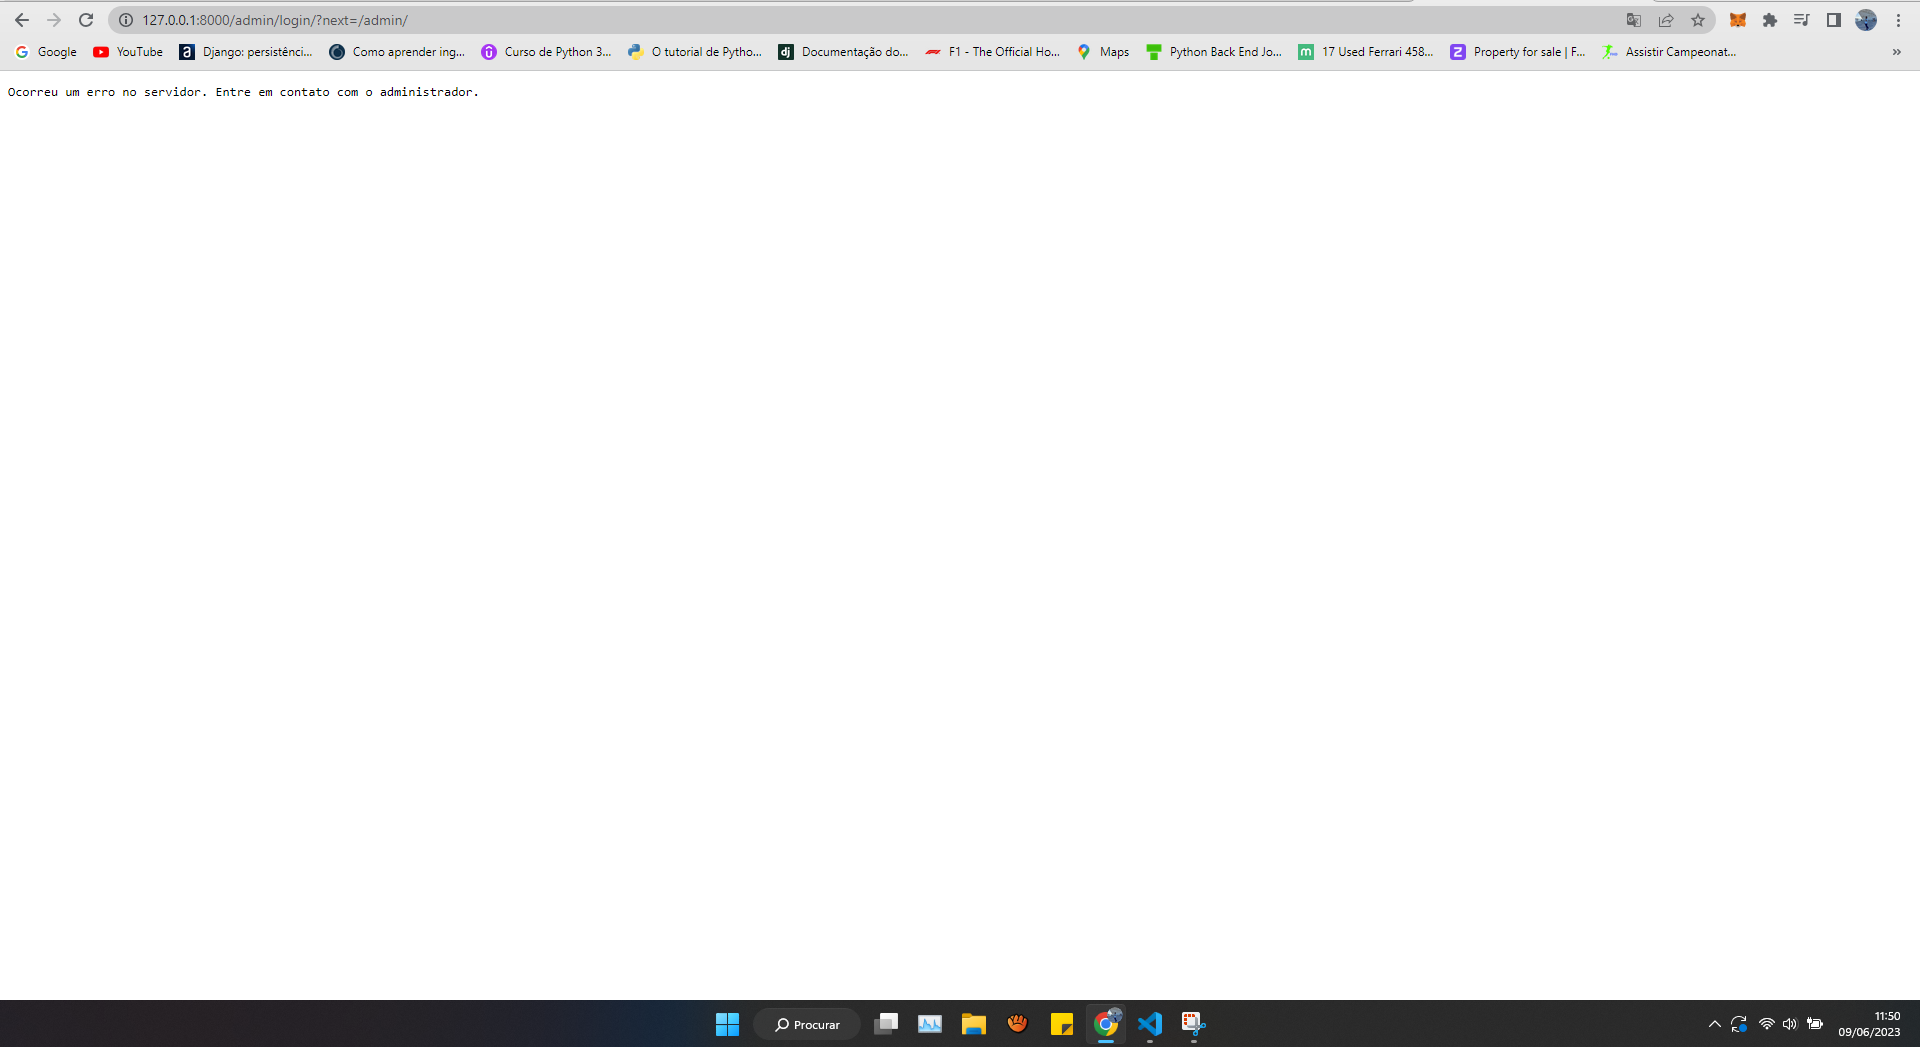Click the sync status tray icon
The width and height of the screenshot is (1920, 1047).
click(x=1739, y=1024)
